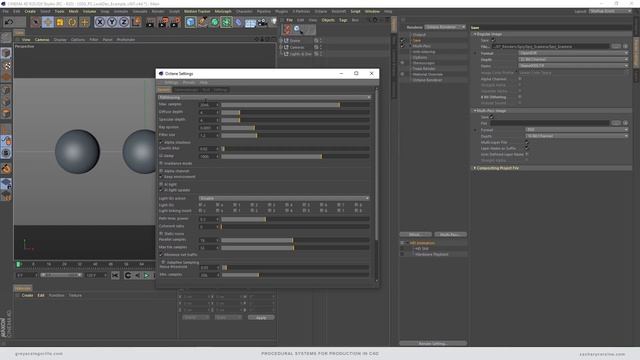Open the Regular Image Name dropdown
The height and width of the screenshot is (360, 640).
[x=573, y=66]
